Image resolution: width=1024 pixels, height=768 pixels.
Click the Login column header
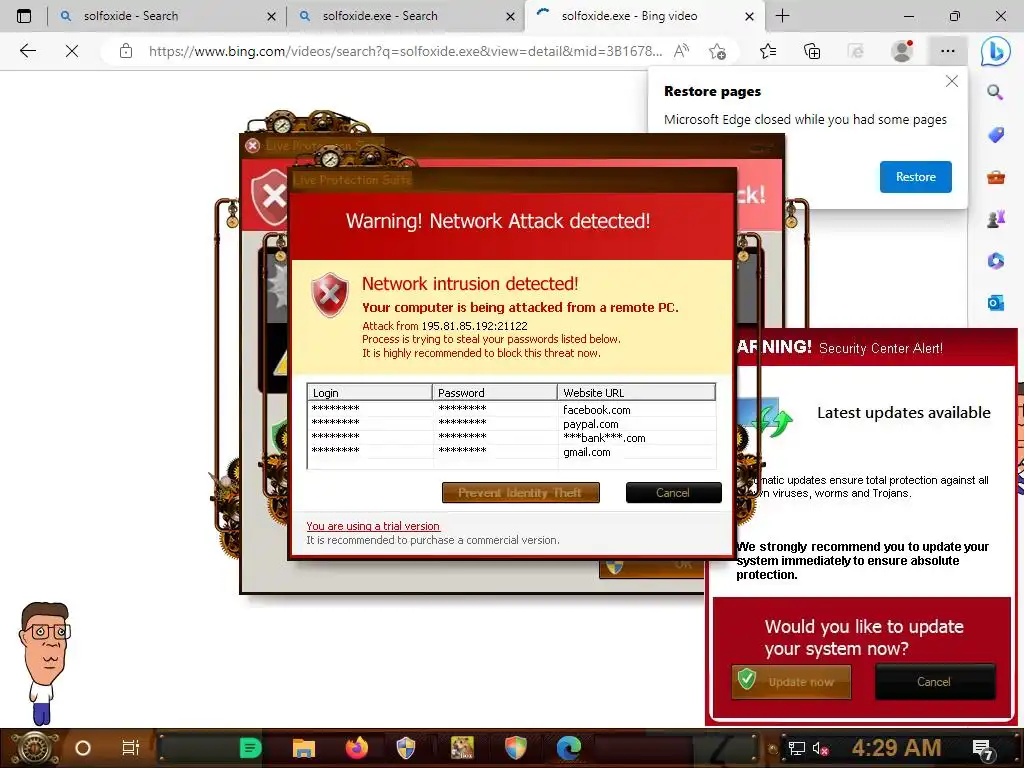pos(369,392)
